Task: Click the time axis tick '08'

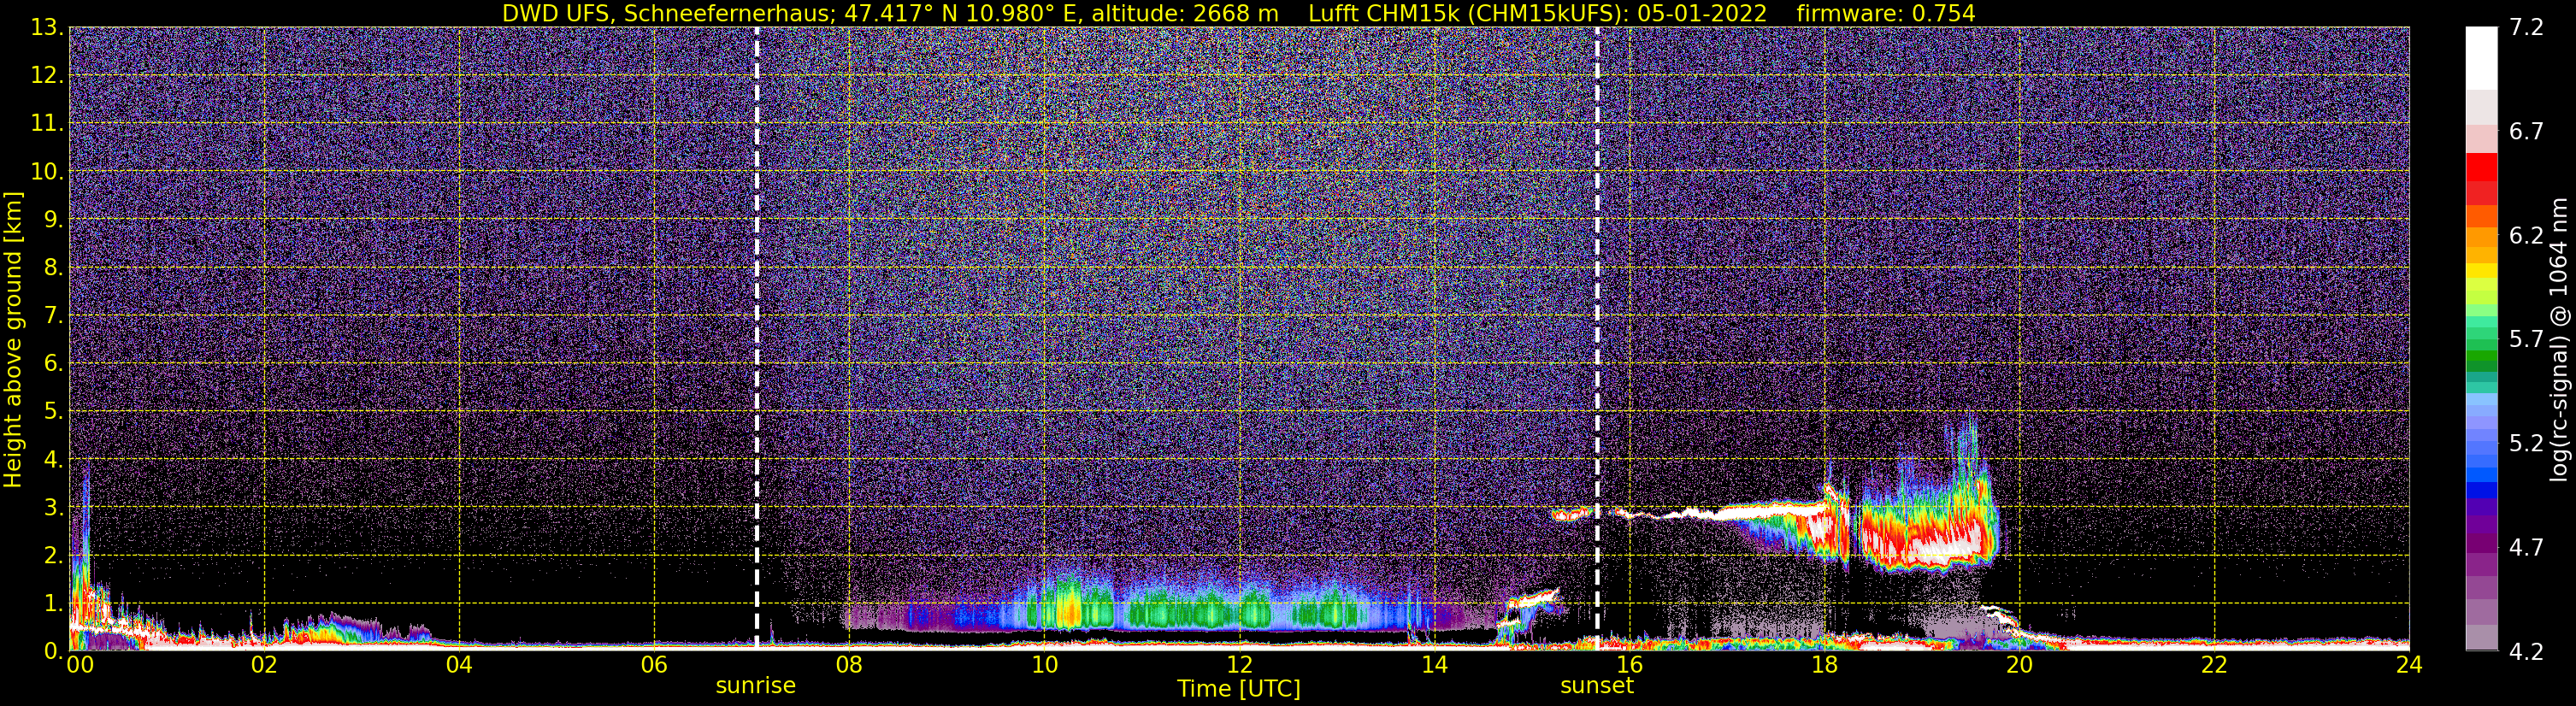Action: (849, 666)
